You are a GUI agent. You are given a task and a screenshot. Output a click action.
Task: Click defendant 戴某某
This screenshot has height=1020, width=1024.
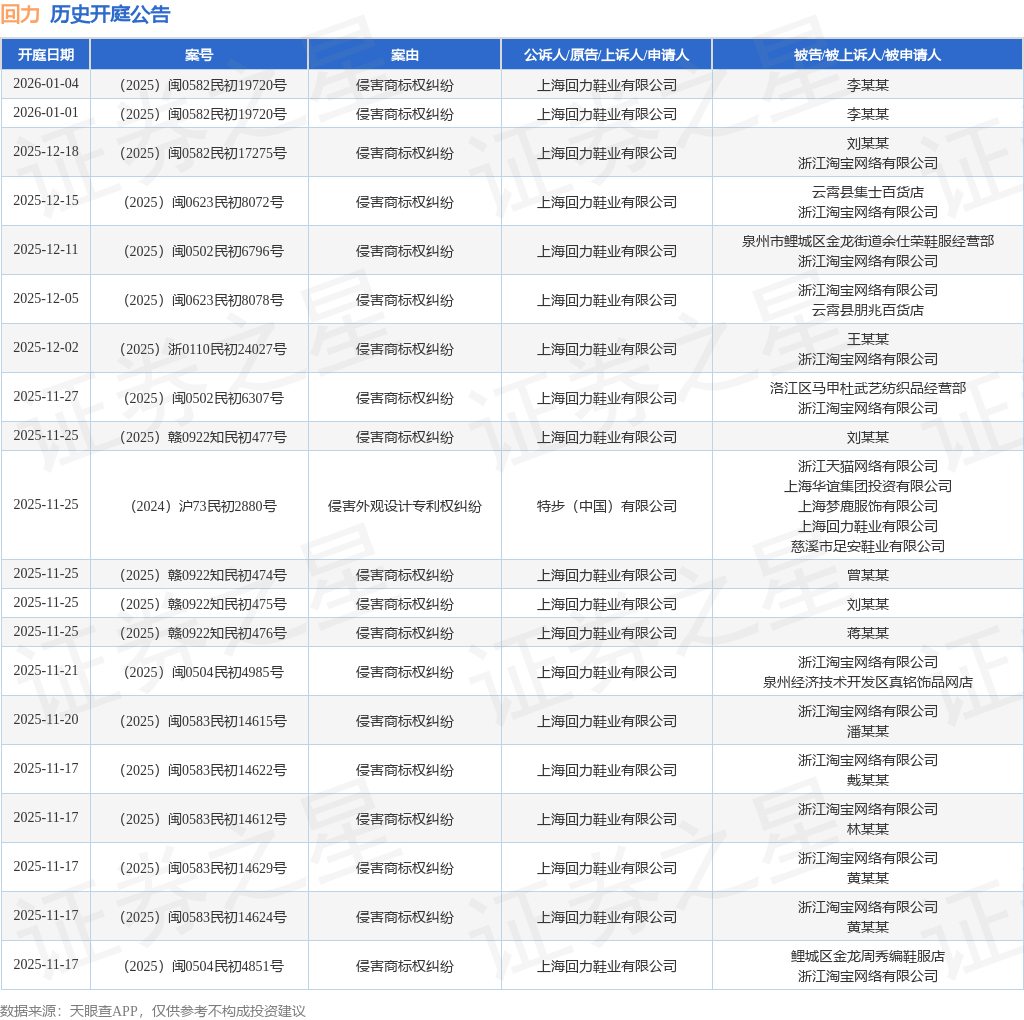pos(867,780)
